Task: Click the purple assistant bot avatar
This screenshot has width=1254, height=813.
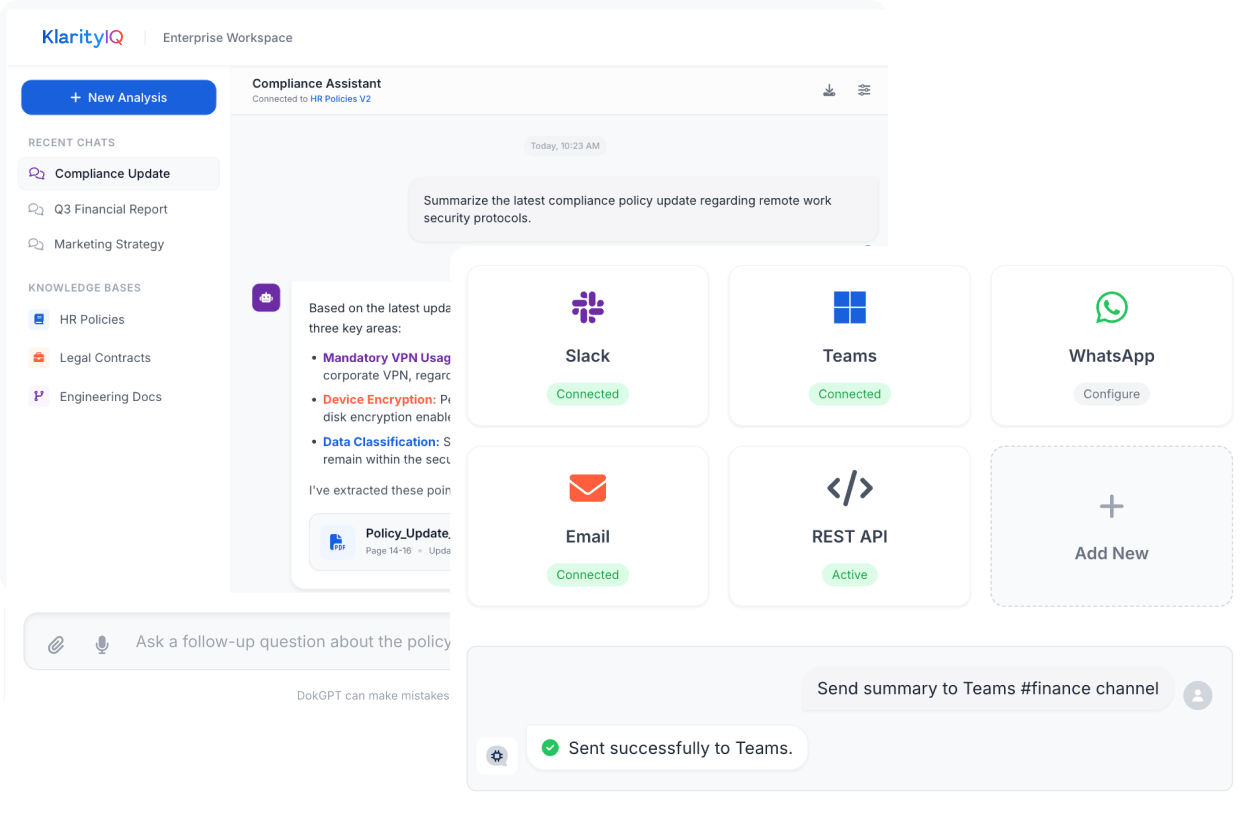Action: pos(266,297)
